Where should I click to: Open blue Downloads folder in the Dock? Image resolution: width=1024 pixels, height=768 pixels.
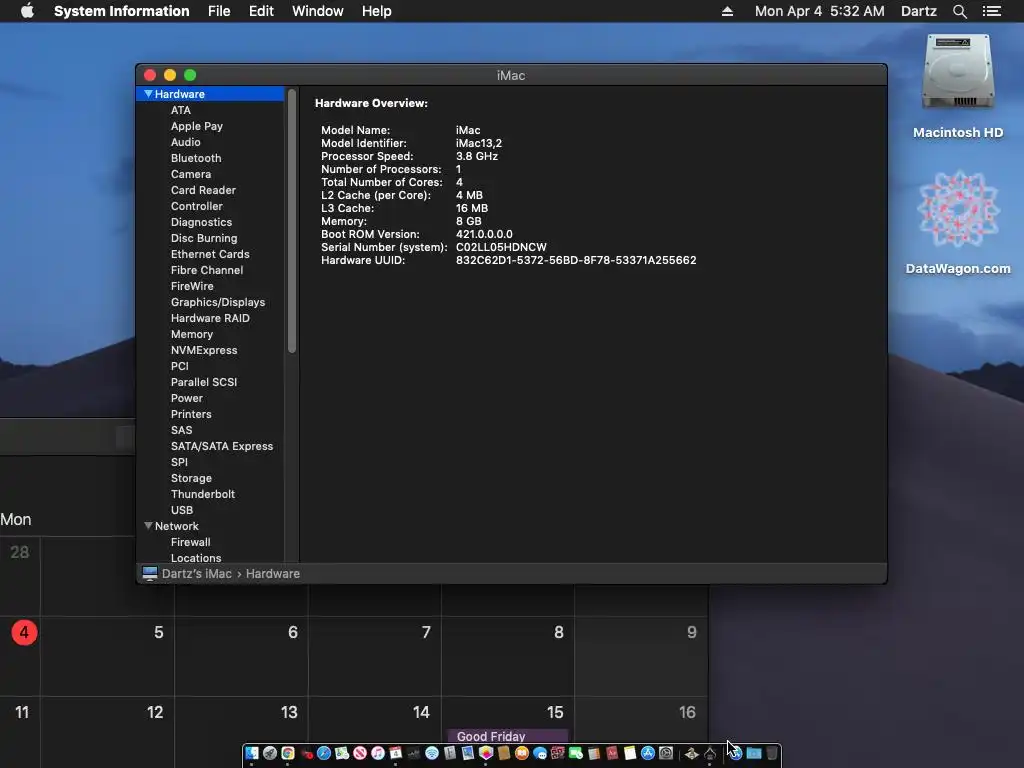coord(754,753)
